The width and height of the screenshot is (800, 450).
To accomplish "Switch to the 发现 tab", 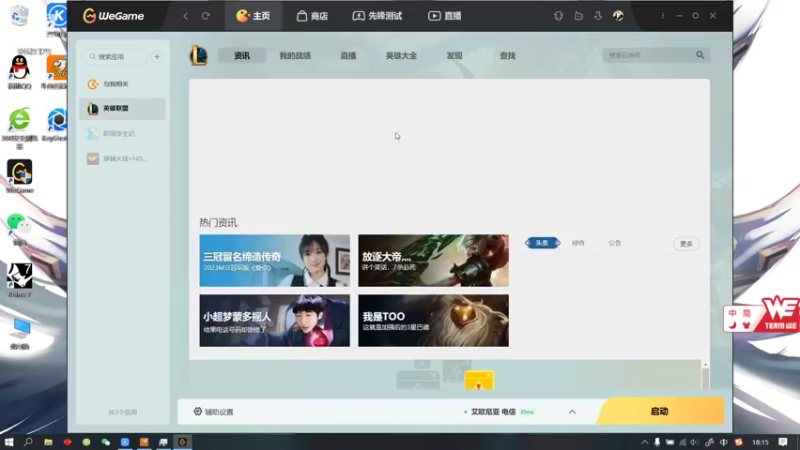I will pos(454,56).
